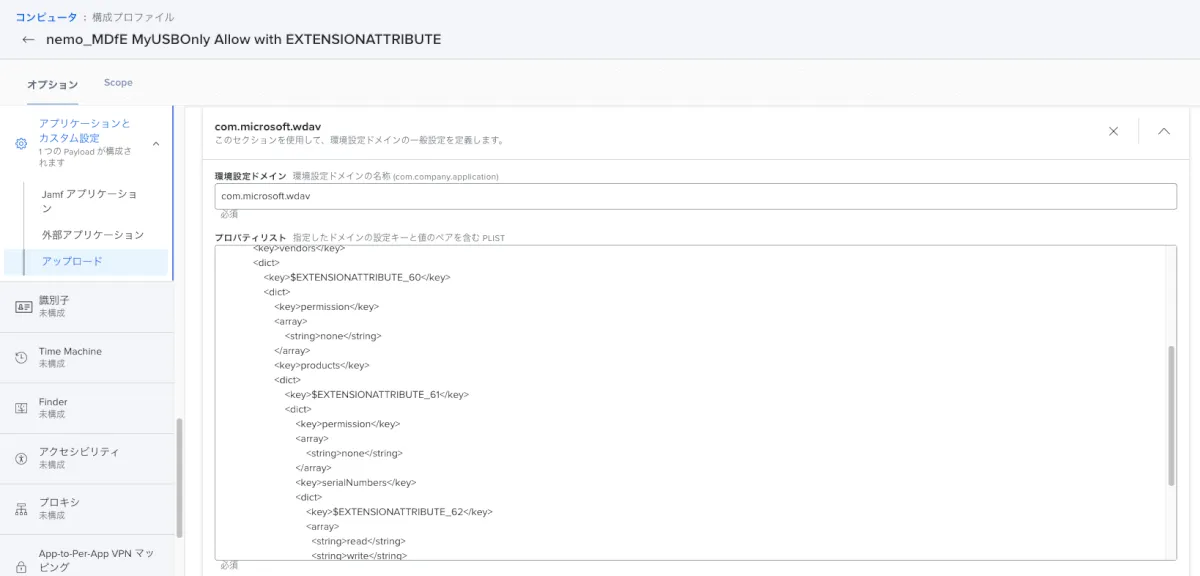Click the プロパティリスト label
Viewport: 1200px width, 576px height.
click(x=250, y=237)
